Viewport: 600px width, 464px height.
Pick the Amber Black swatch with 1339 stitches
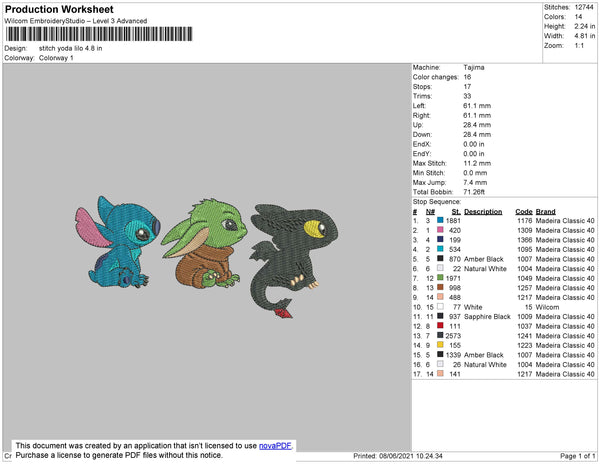tap(440, 354)
